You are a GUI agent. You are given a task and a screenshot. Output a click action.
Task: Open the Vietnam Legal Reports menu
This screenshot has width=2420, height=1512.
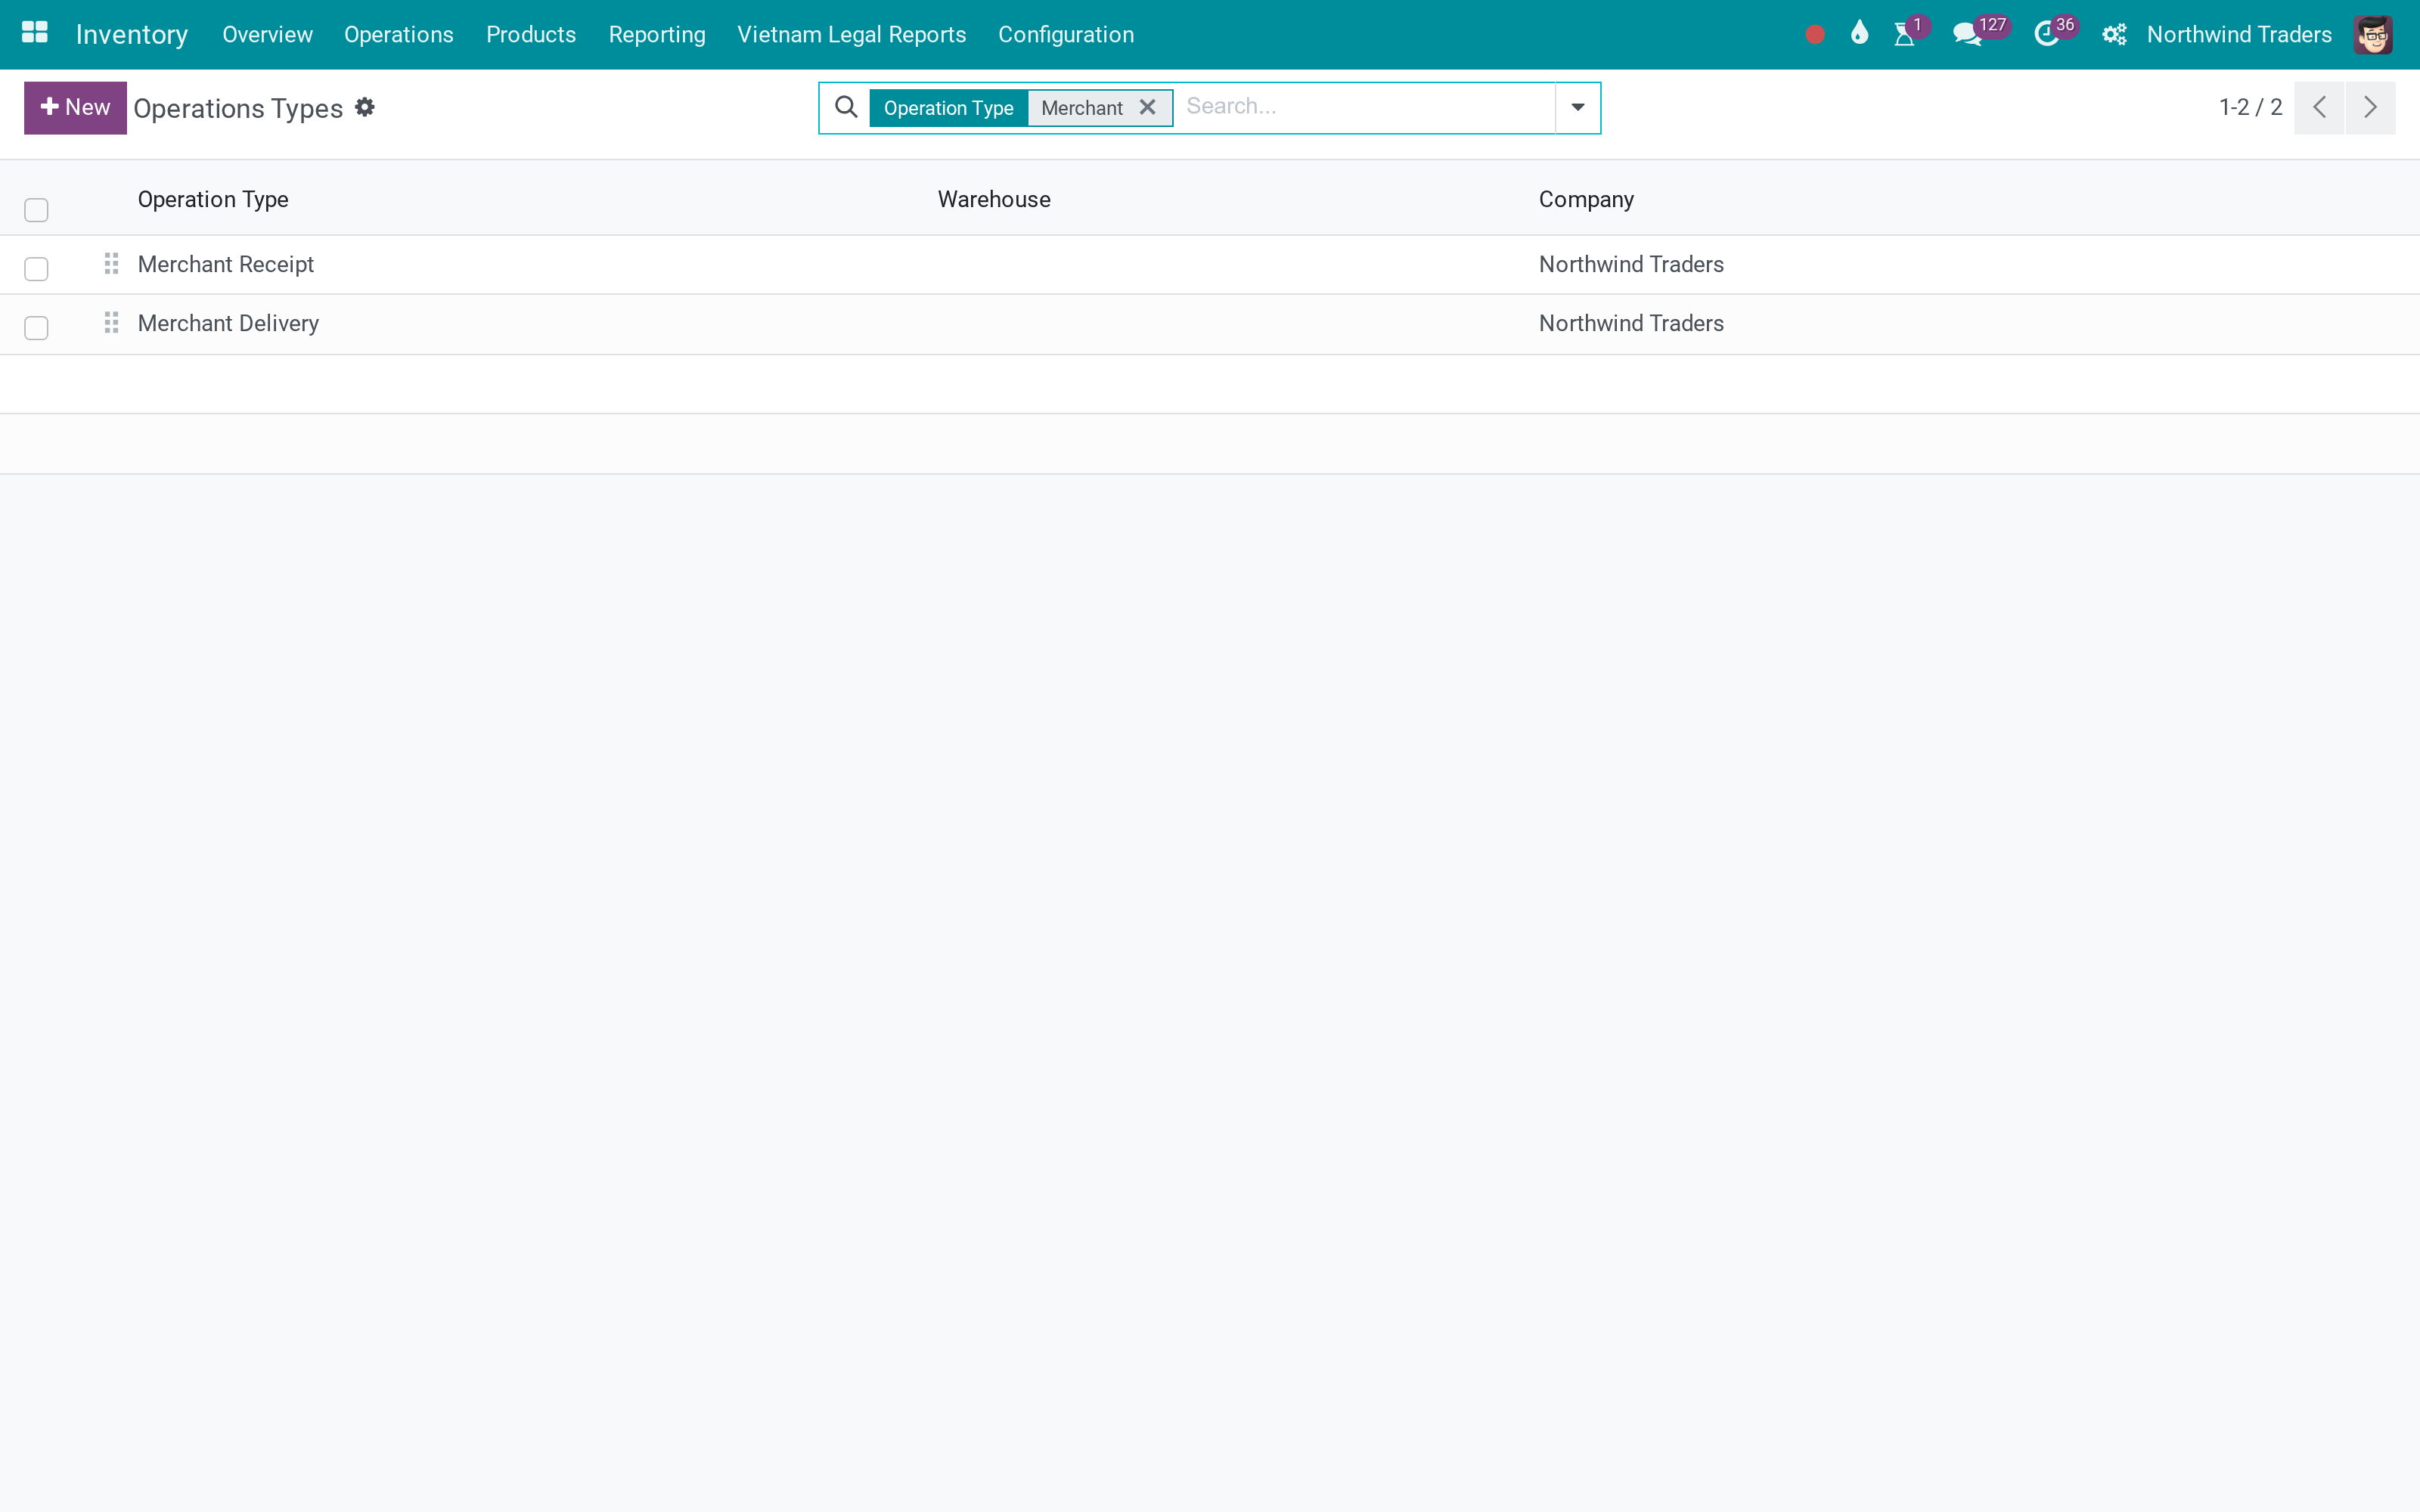point(852,35)
